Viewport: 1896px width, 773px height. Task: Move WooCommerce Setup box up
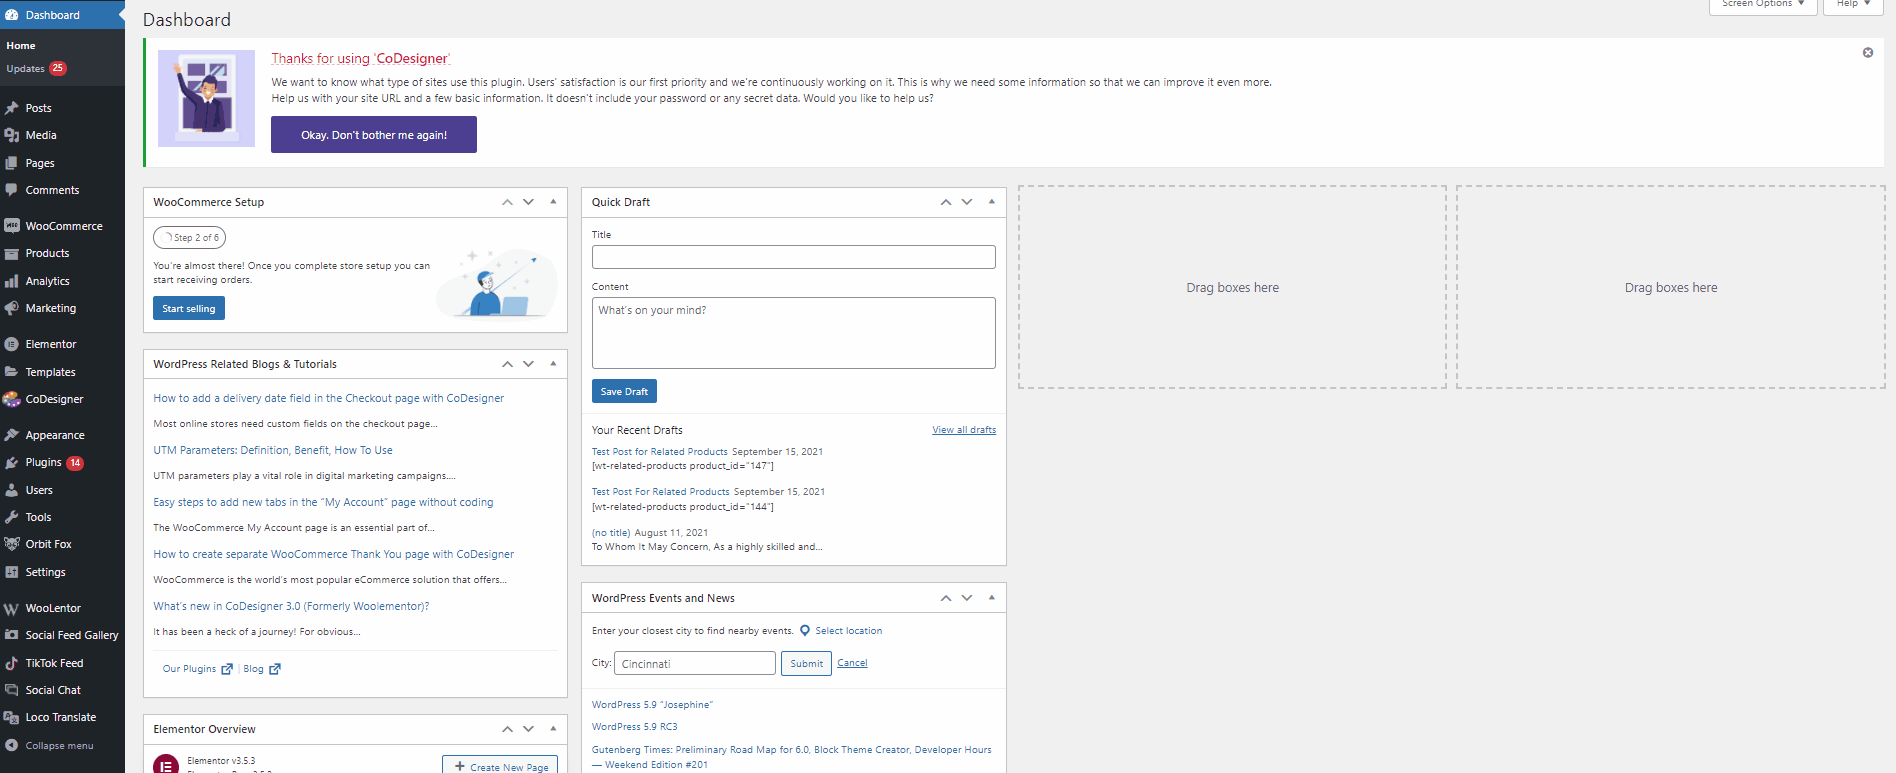point(507,202)
